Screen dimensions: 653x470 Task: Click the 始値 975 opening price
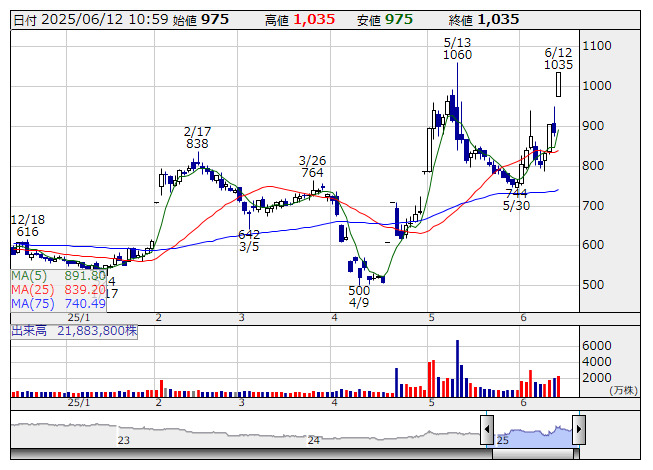[x=200, y=20]
